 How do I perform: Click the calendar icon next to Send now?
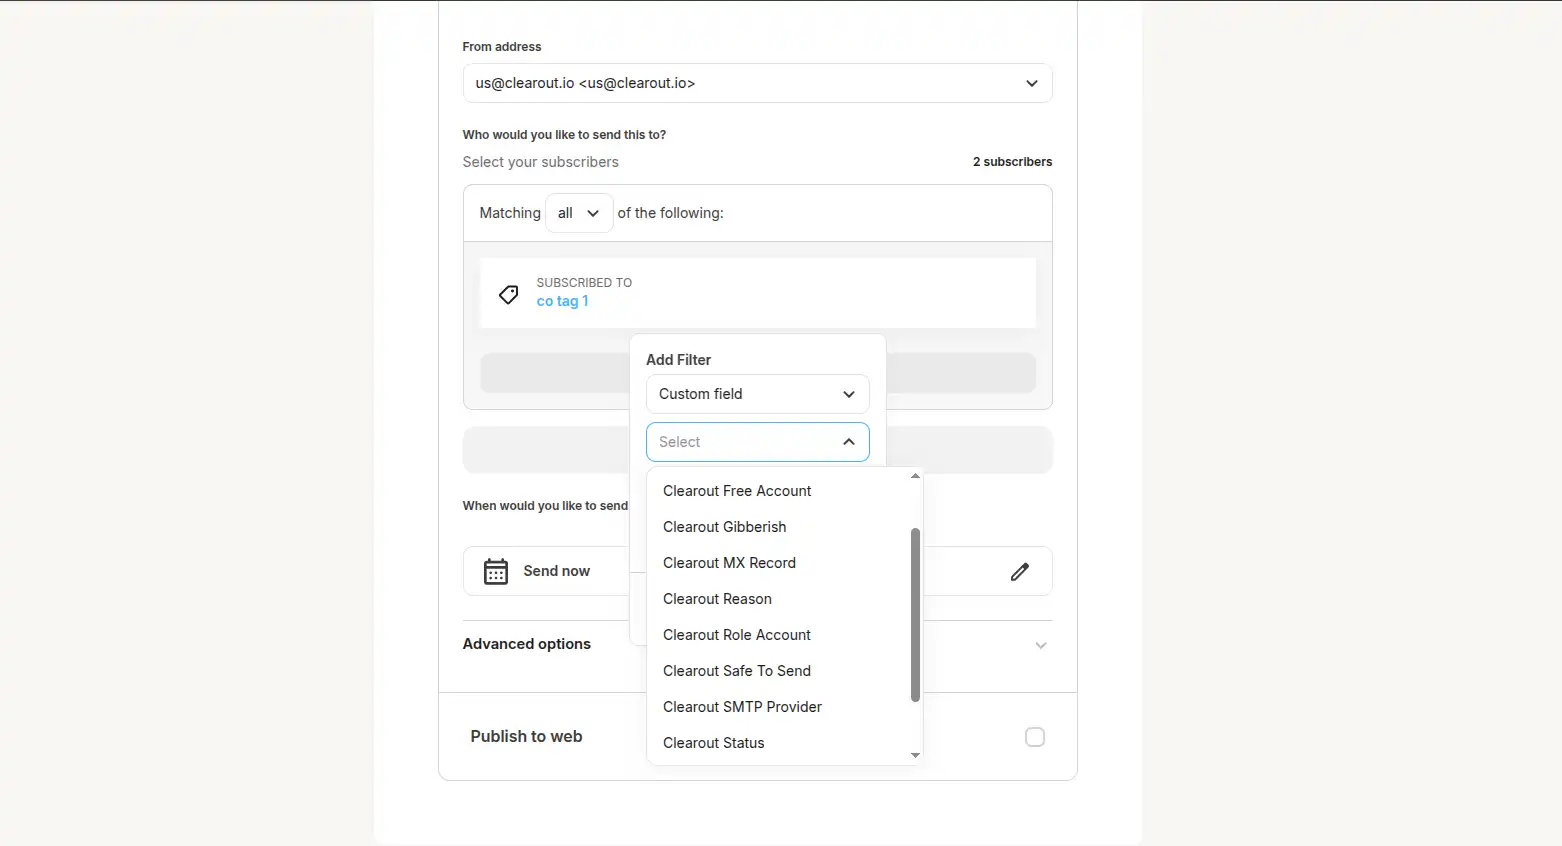(495, 570)
